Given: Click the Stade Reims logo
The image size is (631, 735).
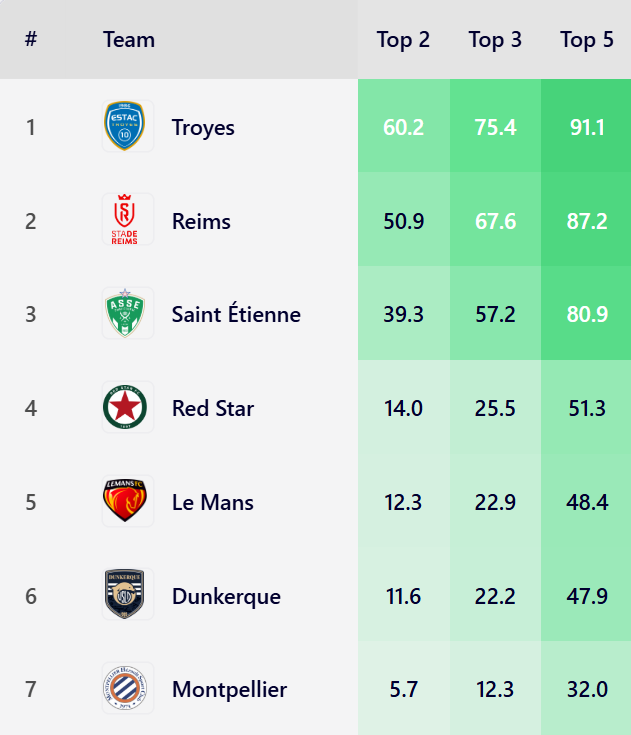Looking at the screenshot, I should coord(128,220).
